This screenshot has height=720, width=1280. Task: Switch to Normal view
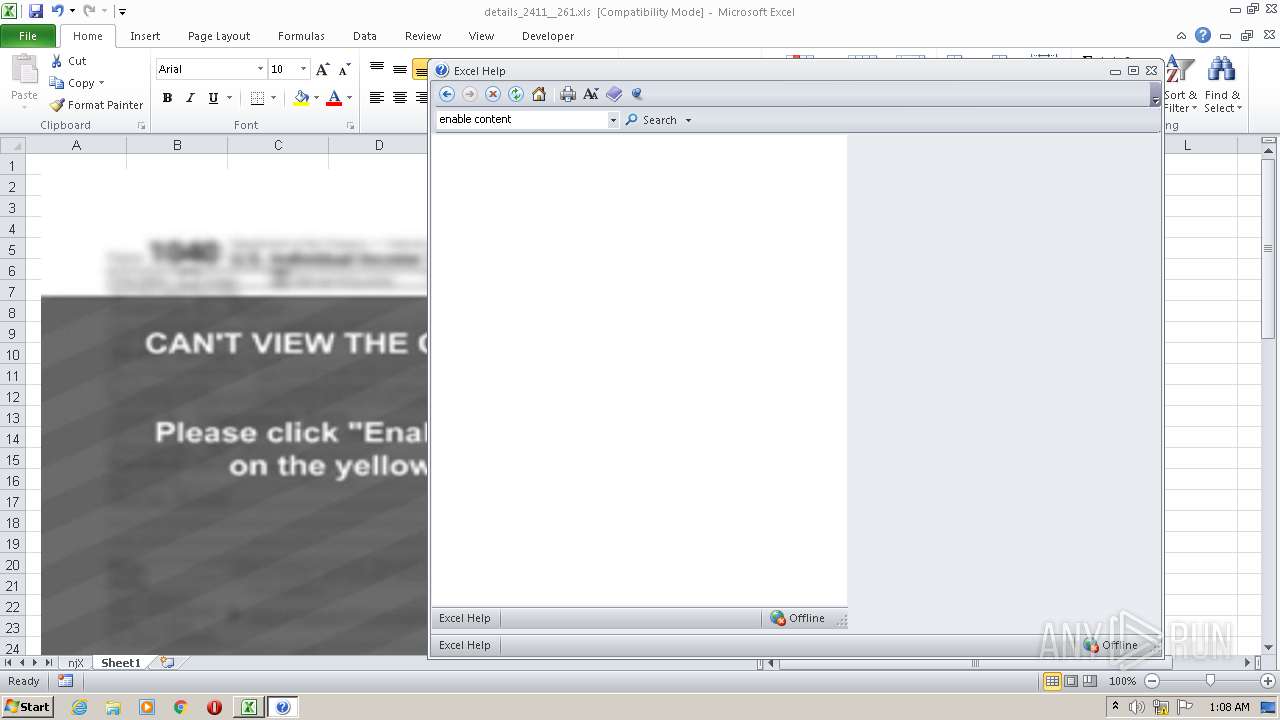pos(1052,681)
